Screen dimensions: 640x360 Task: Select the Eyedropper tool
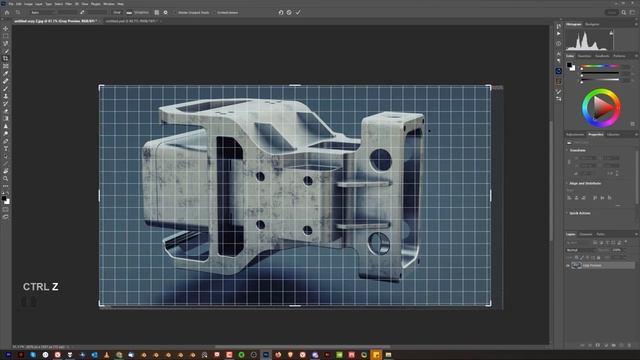click(6, 73)
